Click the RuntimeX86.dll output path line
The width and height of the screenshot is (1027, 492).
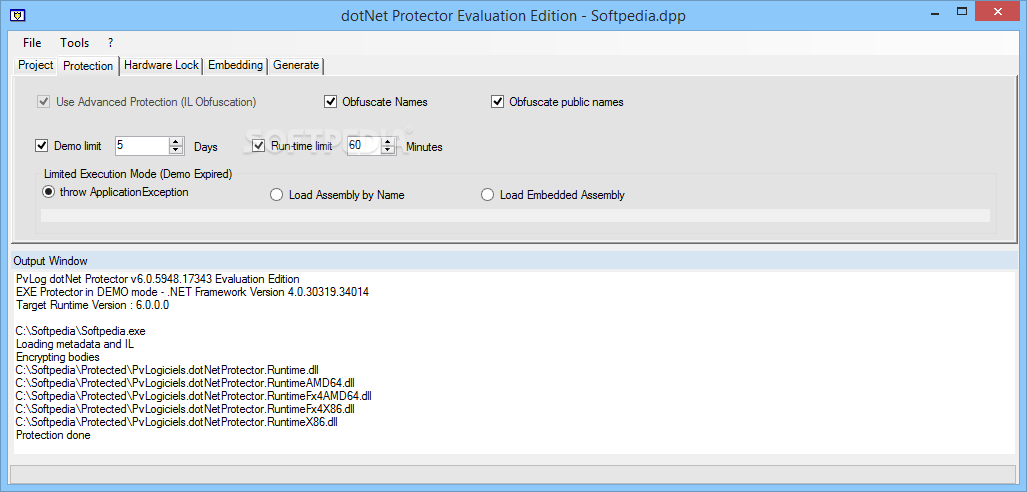coord(177,422)
